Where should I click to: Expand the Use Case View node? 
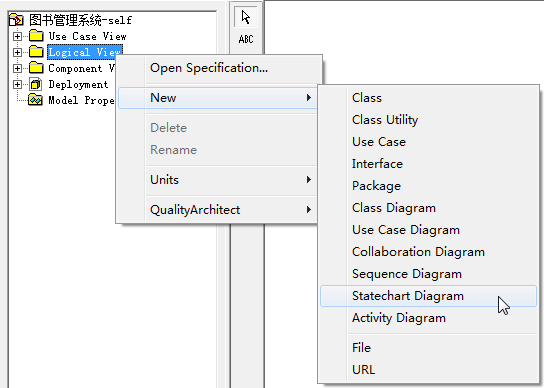pyautogui.click(x=17, y=36)
